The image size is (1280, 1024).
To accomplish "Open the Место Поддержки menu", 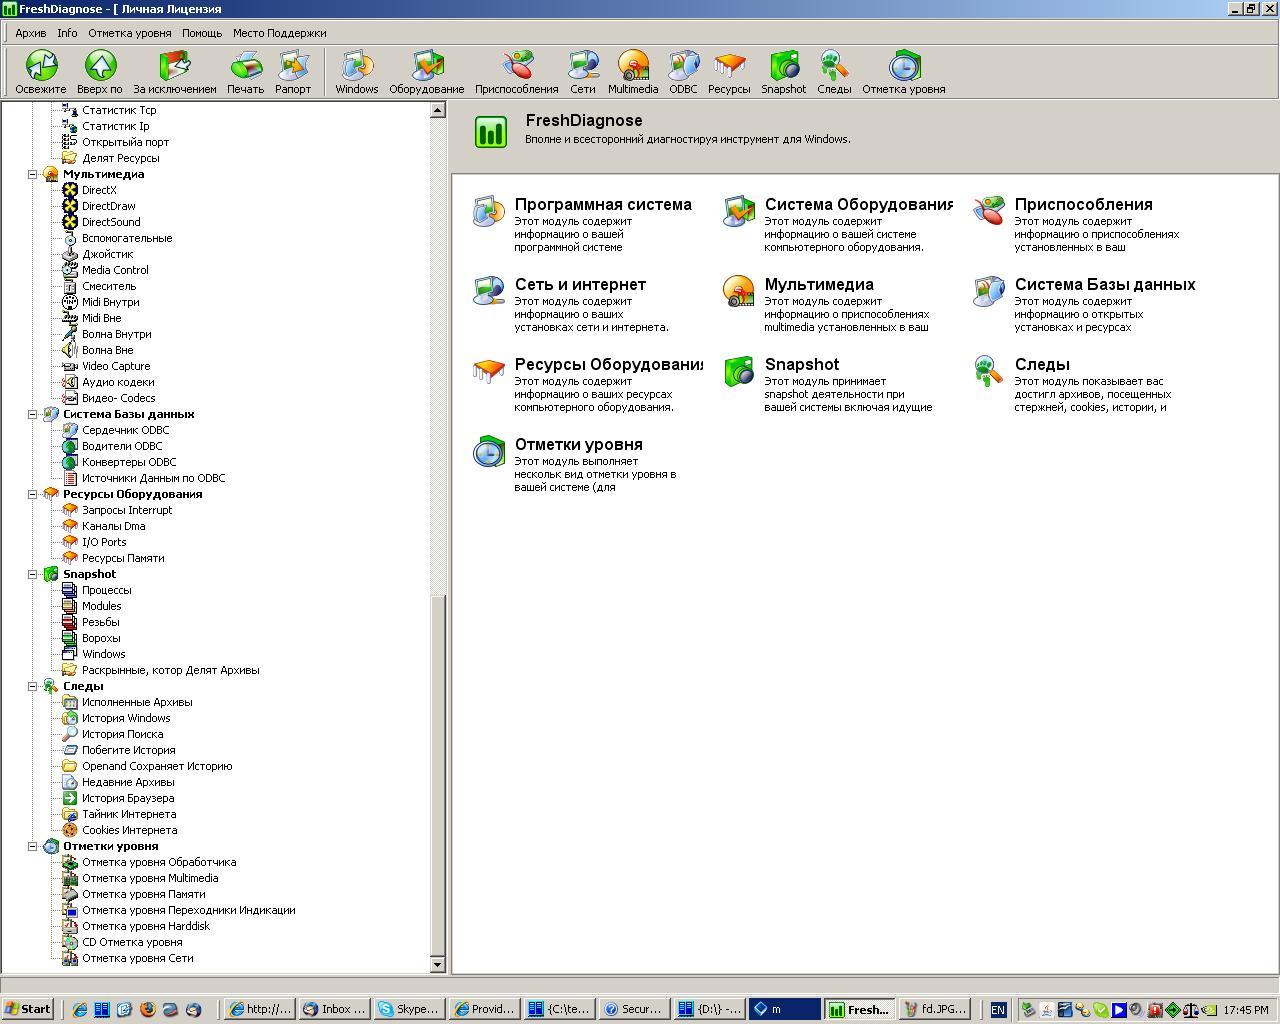I will (280, 33).
